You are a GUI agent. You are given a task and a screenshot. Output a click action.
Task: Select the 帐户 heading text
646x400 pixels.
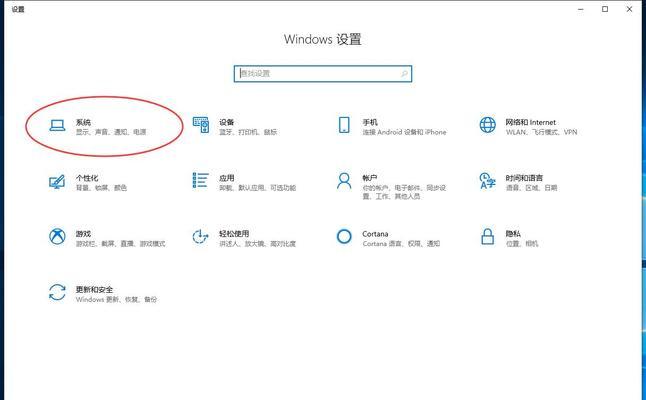click(x=370, y=178)
